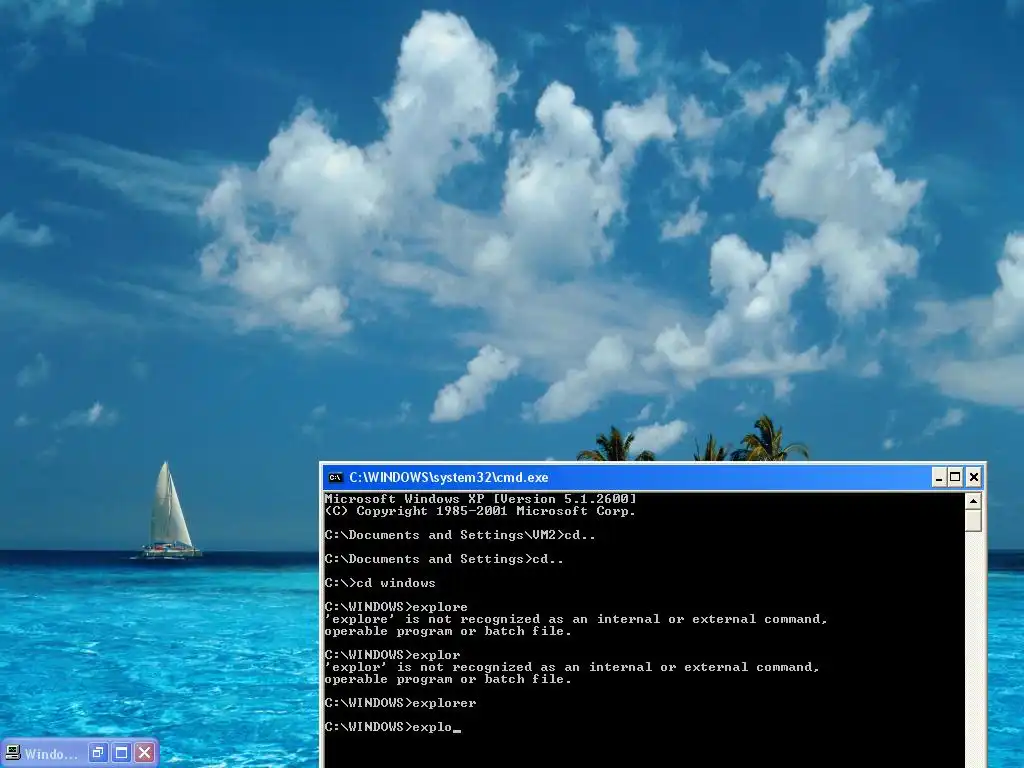Click the line C:\Documents and Settings\VM2>cd..
Screen dimensions: 1024x768
(x=460, y=535)
